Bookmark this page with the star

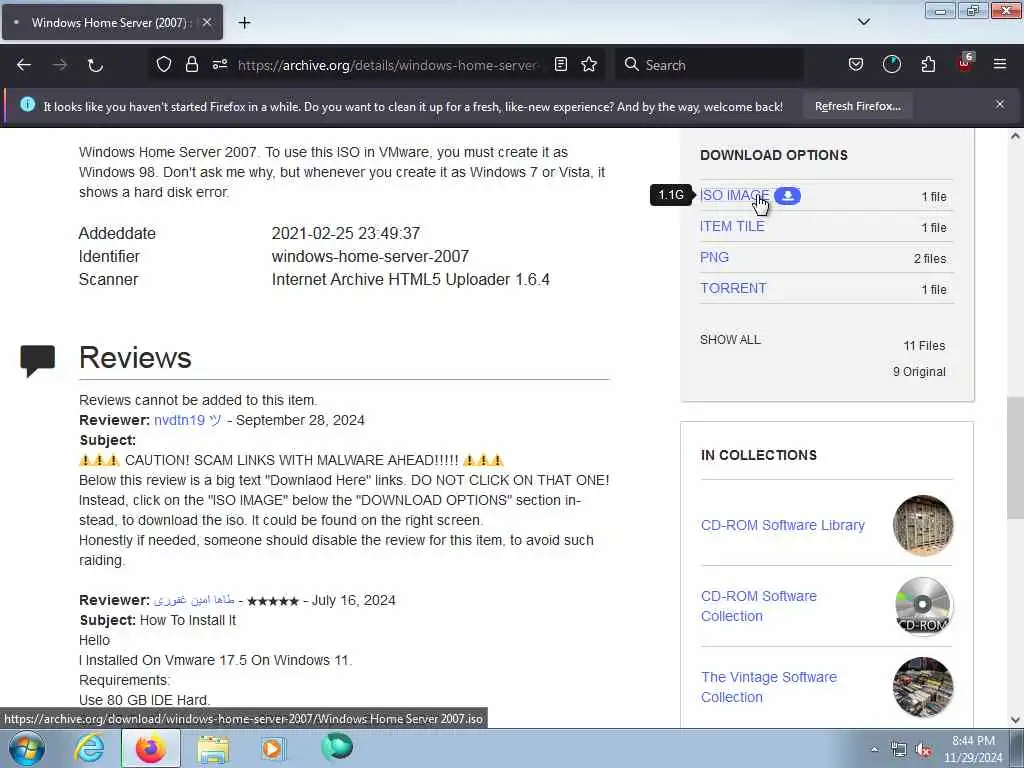589,64
